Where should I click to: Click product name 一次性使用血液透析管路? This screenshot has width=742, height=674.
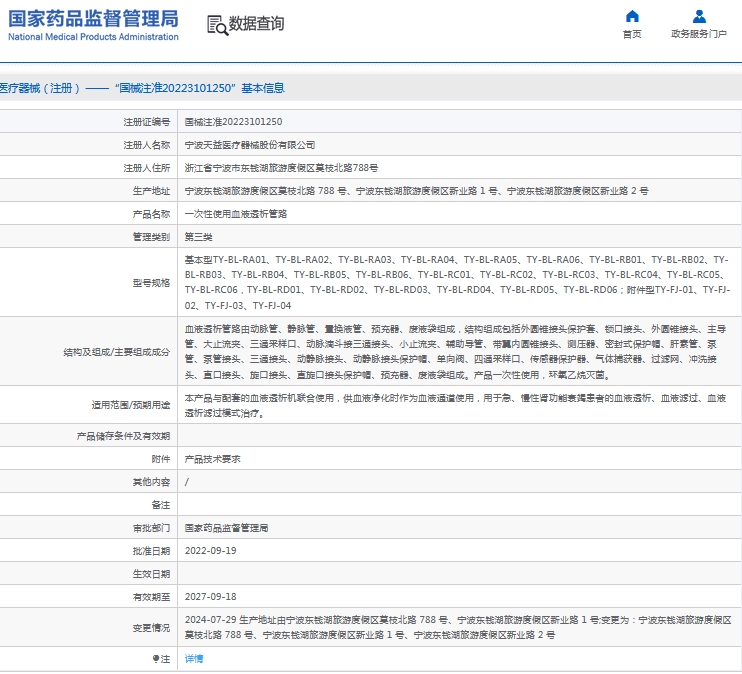(x=236, y=214)
